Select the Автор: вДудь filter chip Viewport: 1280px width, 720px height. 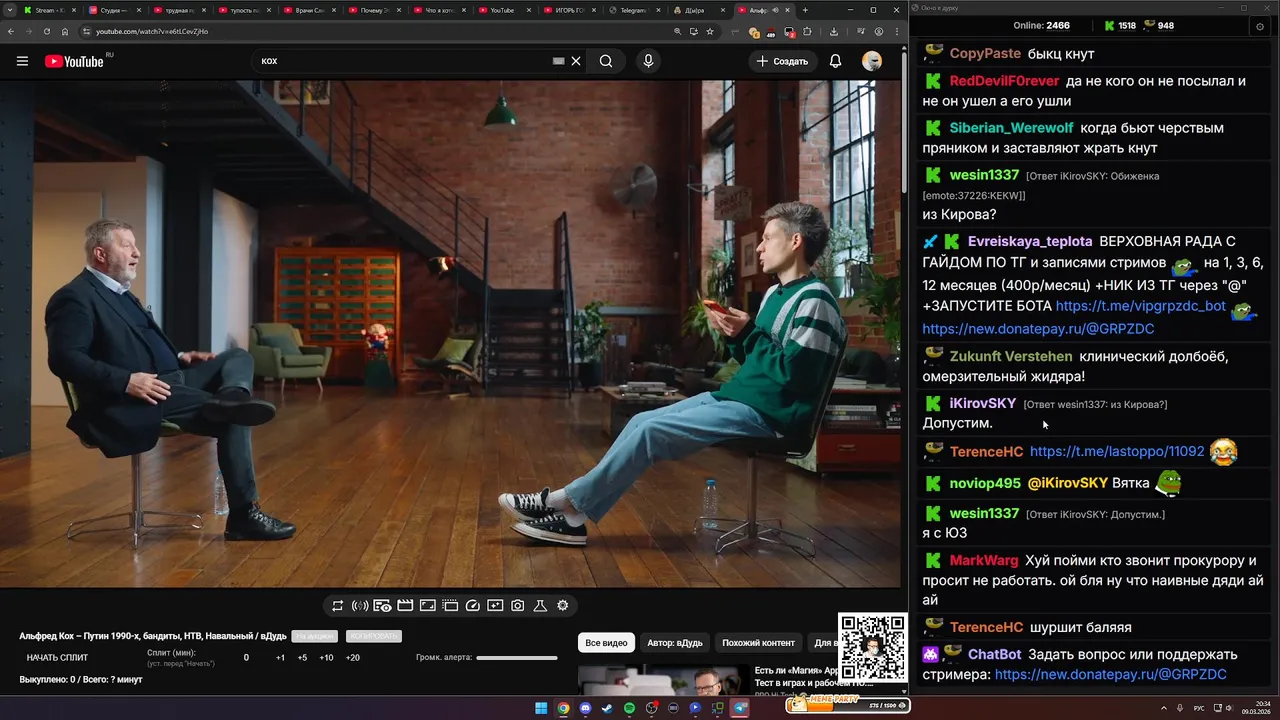pos(674,643)
